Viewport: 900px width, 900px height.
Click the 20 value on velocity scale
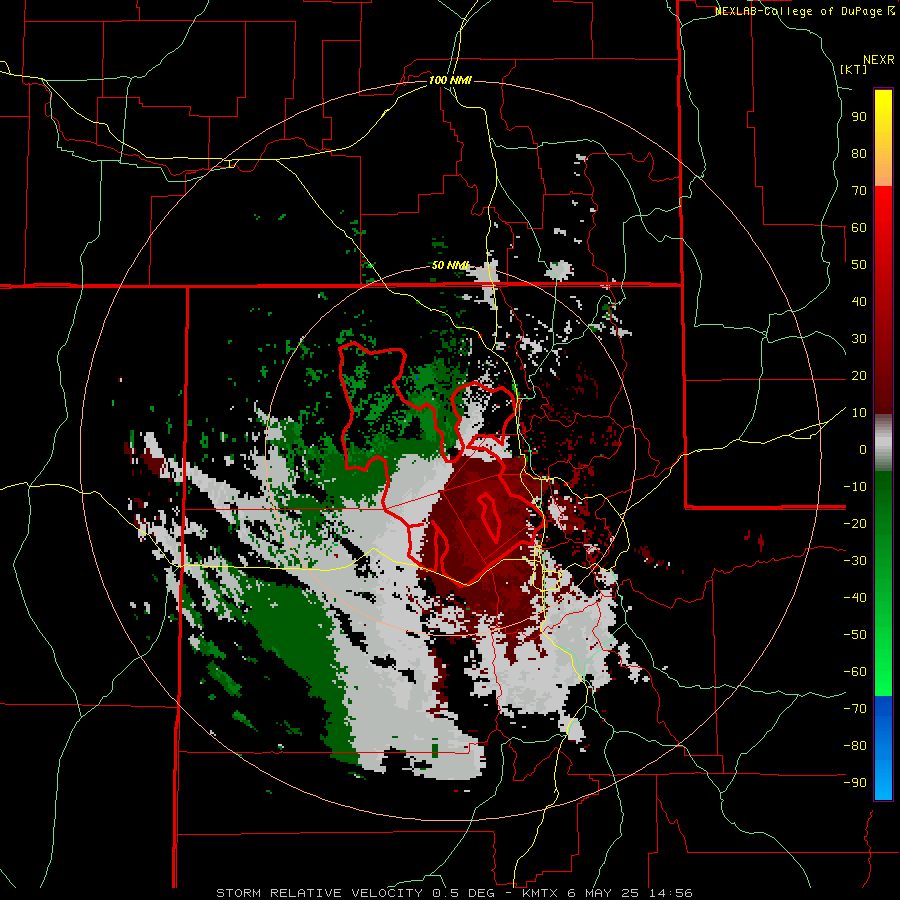coord(859,375)
